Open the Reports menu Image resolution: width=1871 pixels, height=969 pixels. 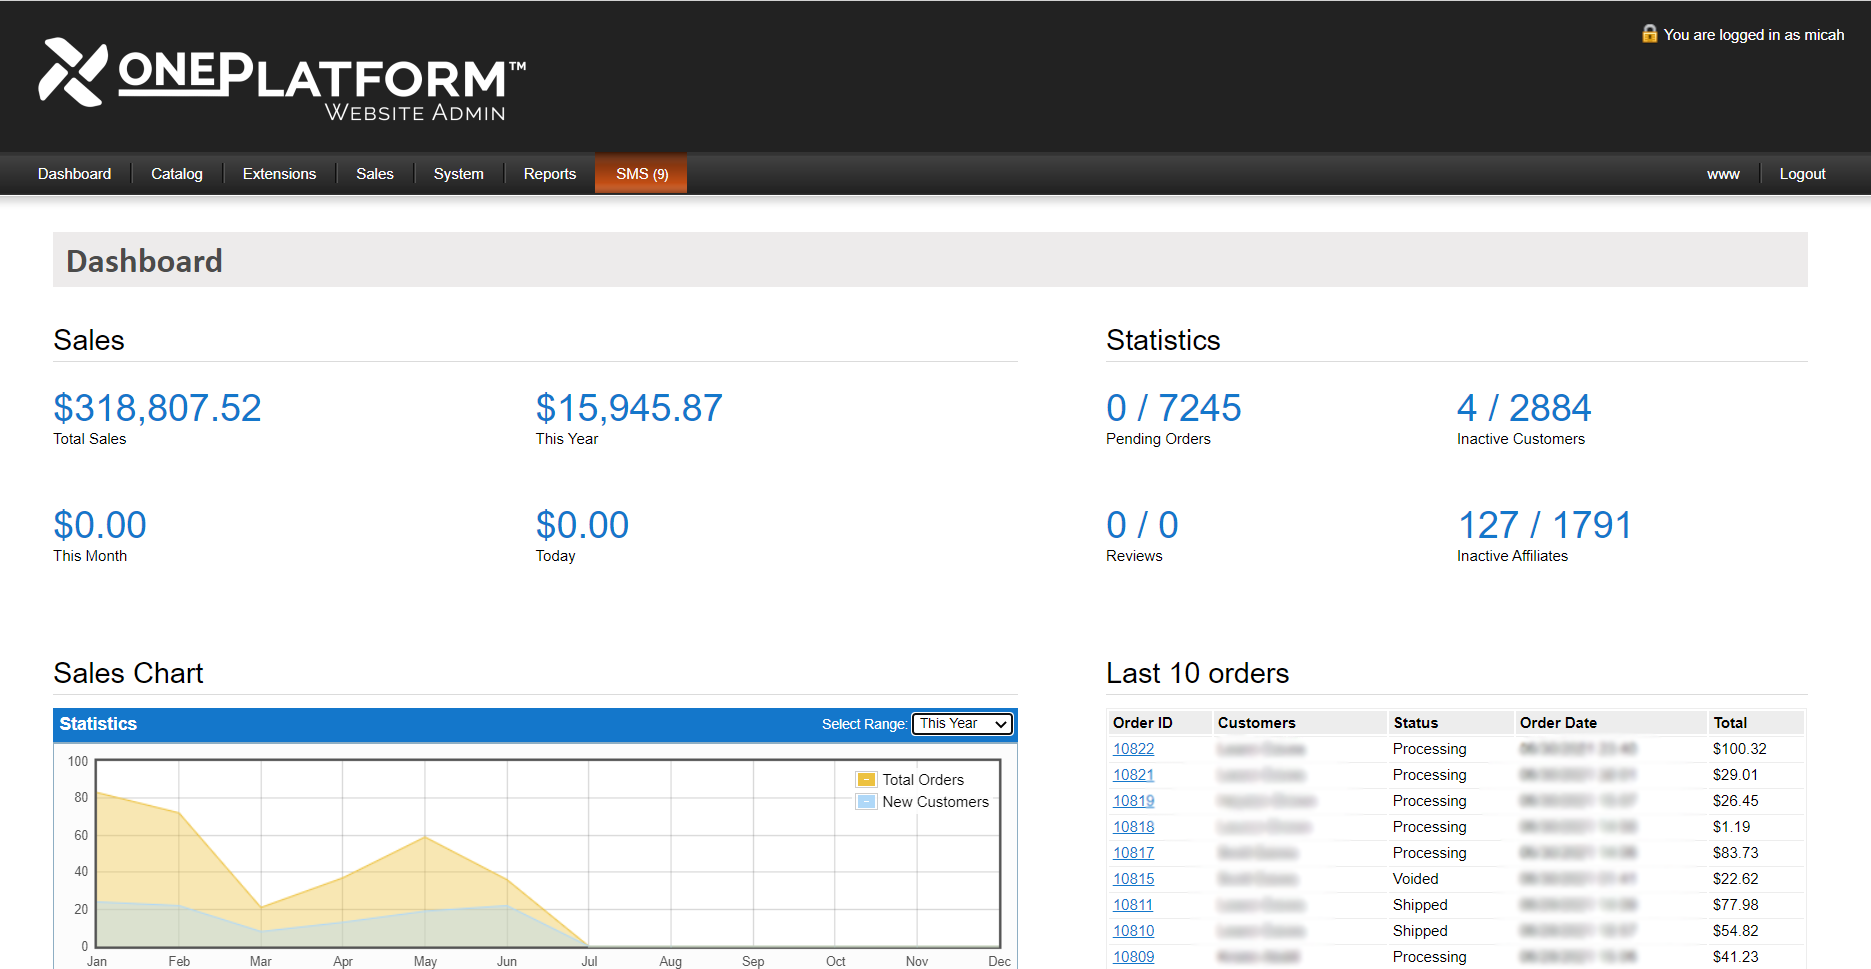click(550, 174)
